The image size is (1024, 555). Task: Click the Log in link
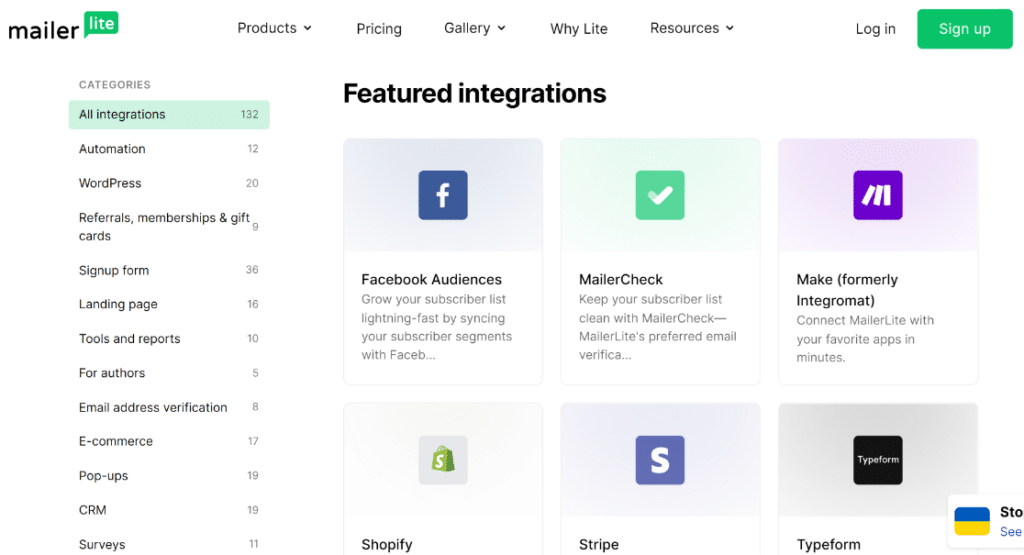(x=876, y=29)
